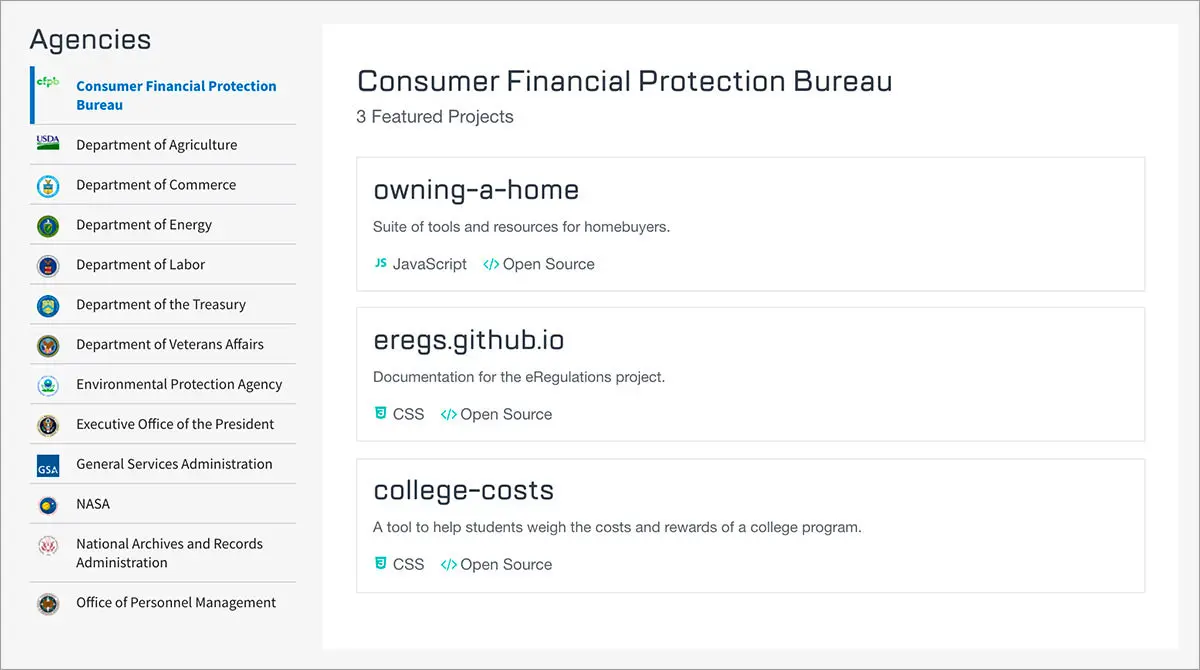Click the Department of Energy seal icon
The image size is (1200, 670).
tap(48, 225)
